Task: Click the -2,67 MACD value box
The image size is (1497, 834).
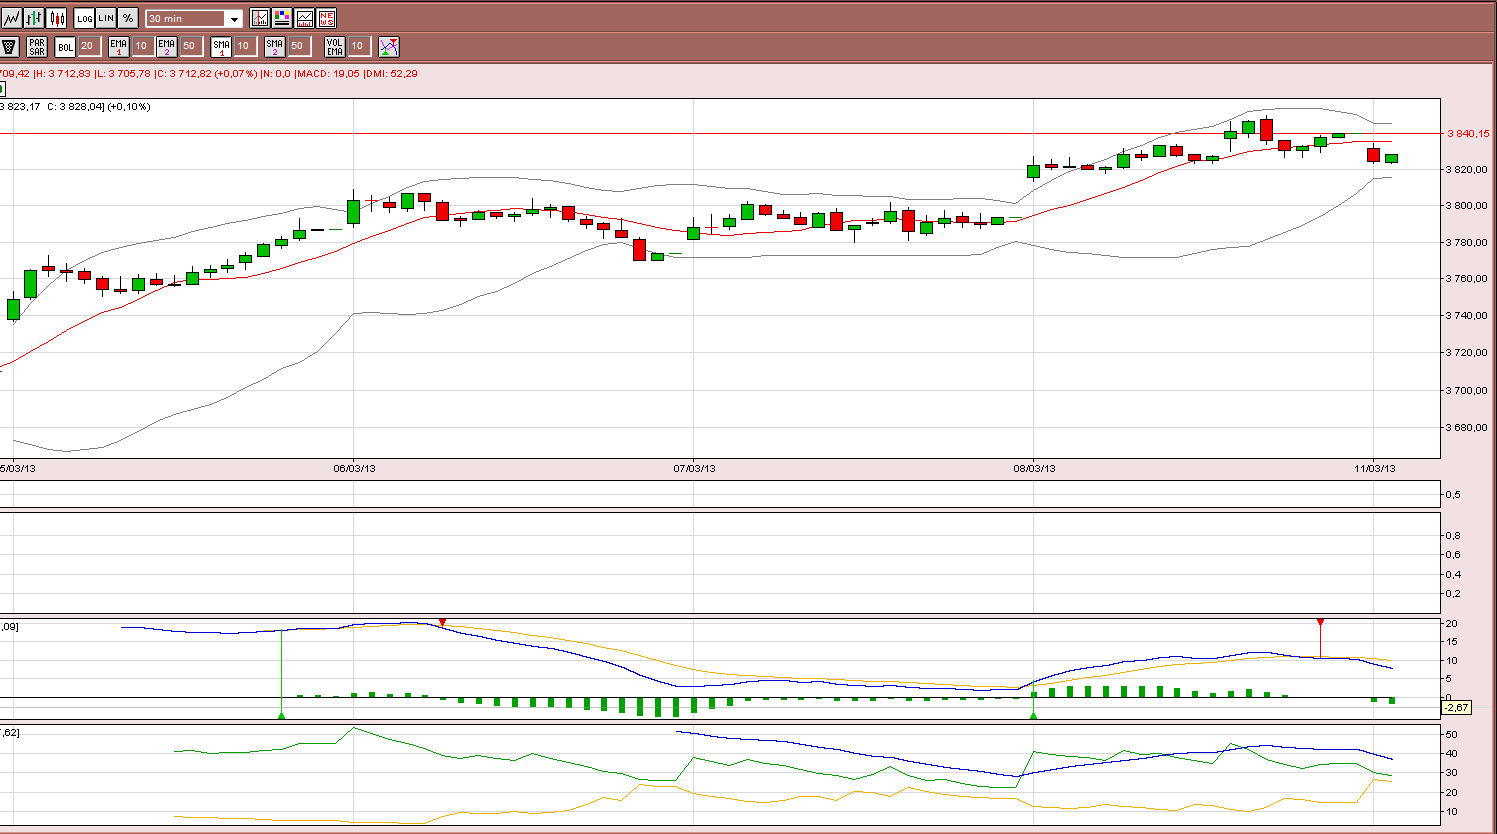Action: [1456, 708]
